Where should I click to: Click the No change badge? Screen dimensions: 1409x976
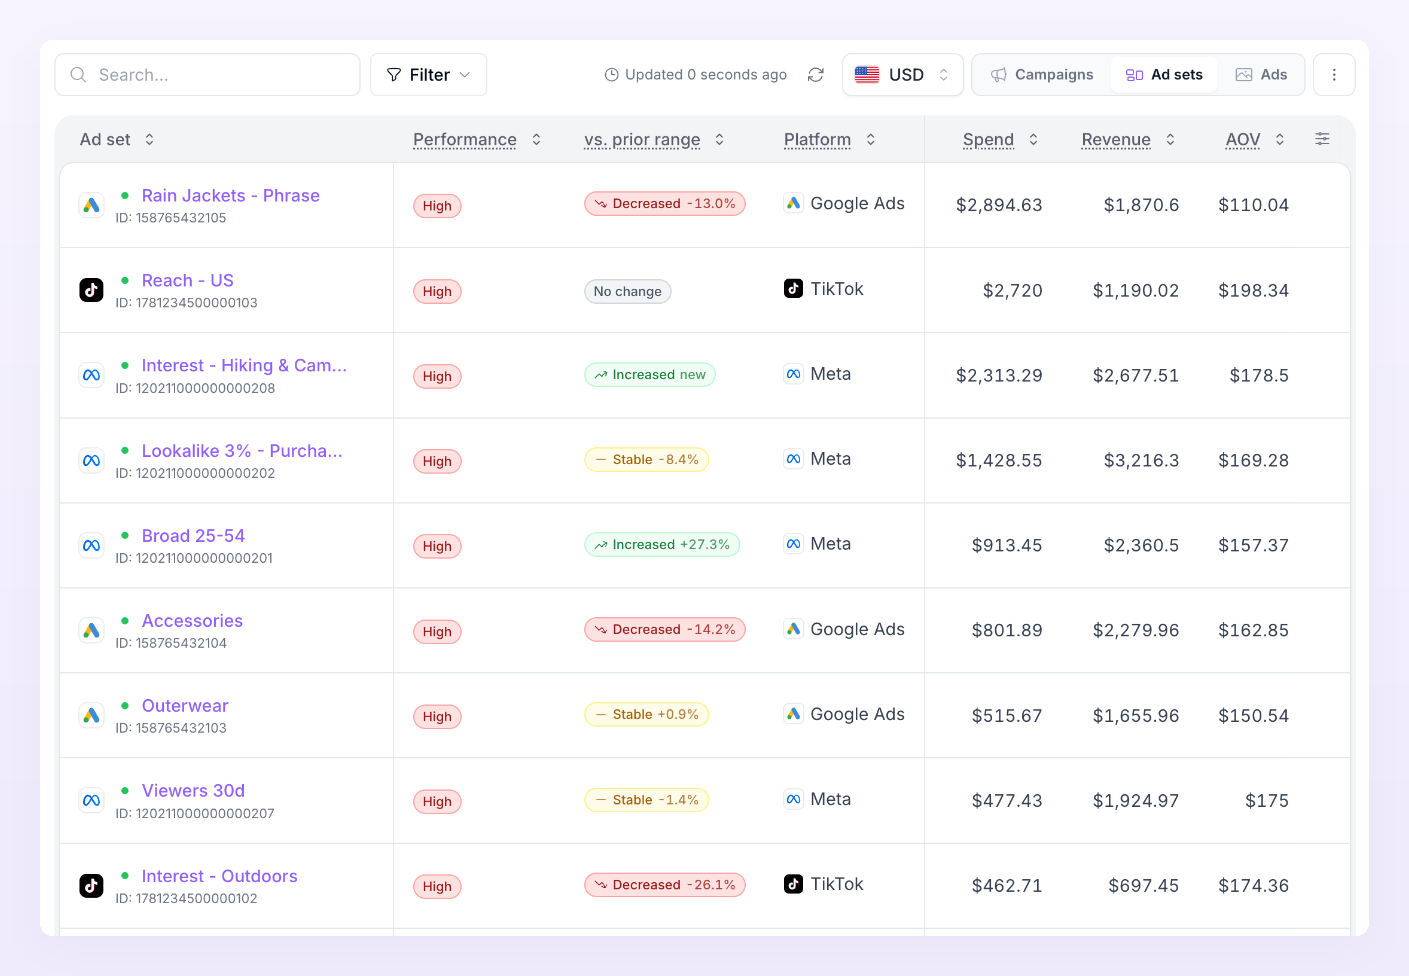(628, 291)
